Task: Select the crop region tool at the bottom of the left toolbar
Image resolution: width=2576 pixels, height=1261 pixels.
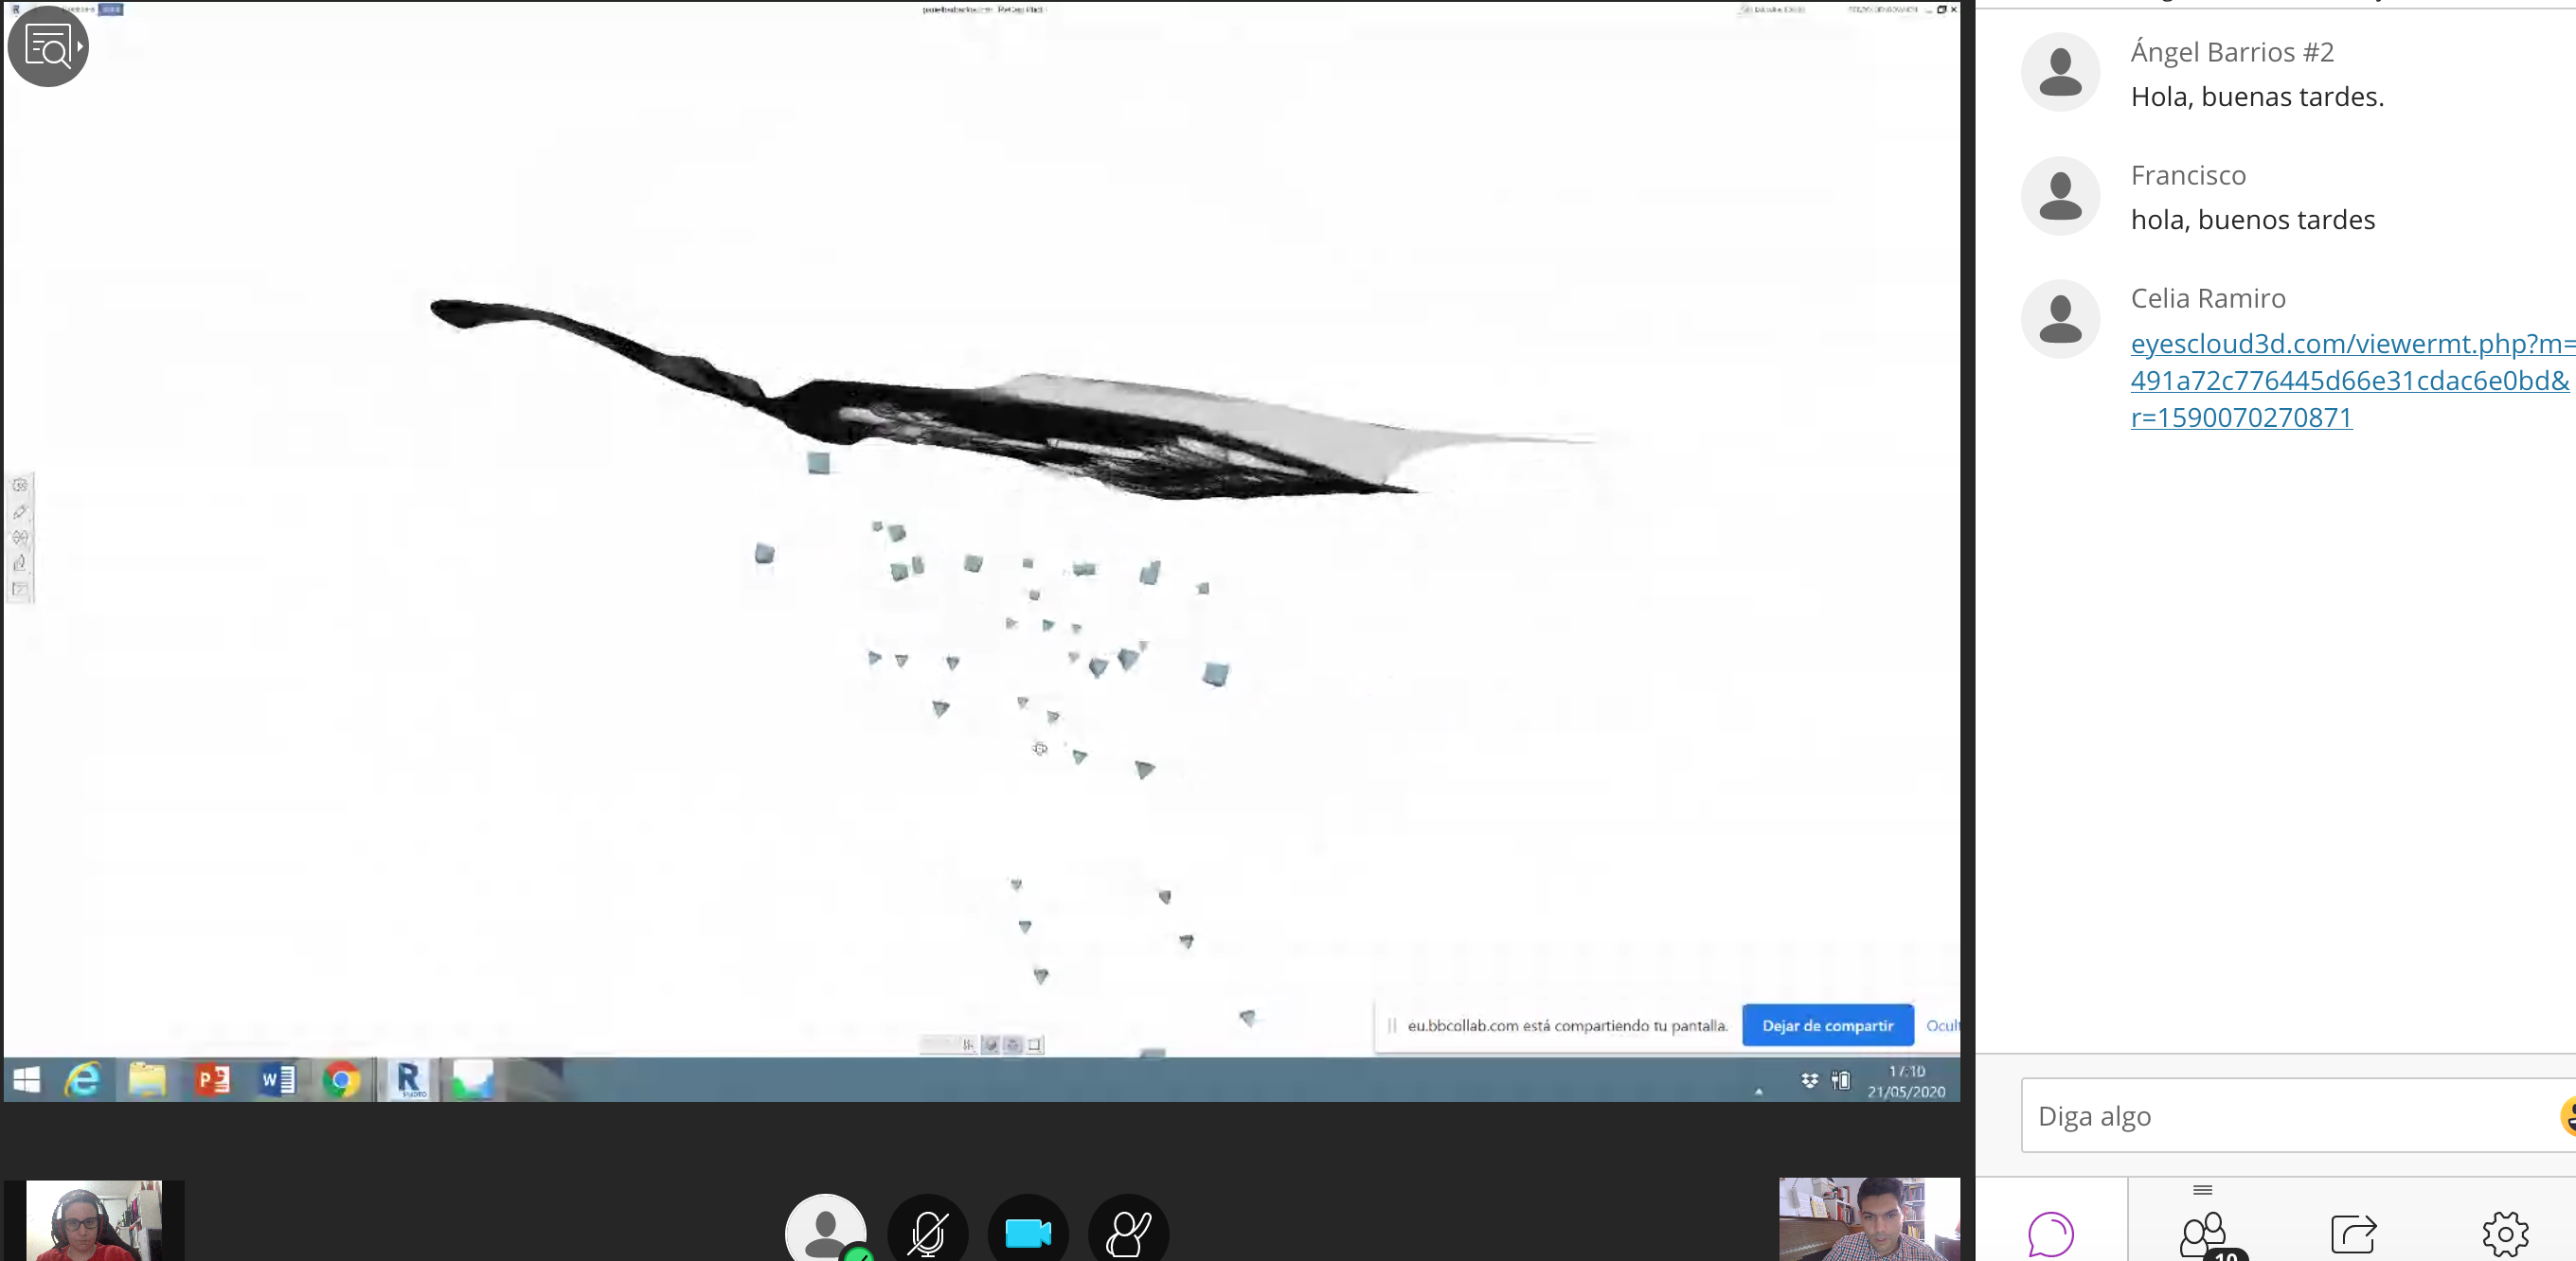Action: (20, 590)
